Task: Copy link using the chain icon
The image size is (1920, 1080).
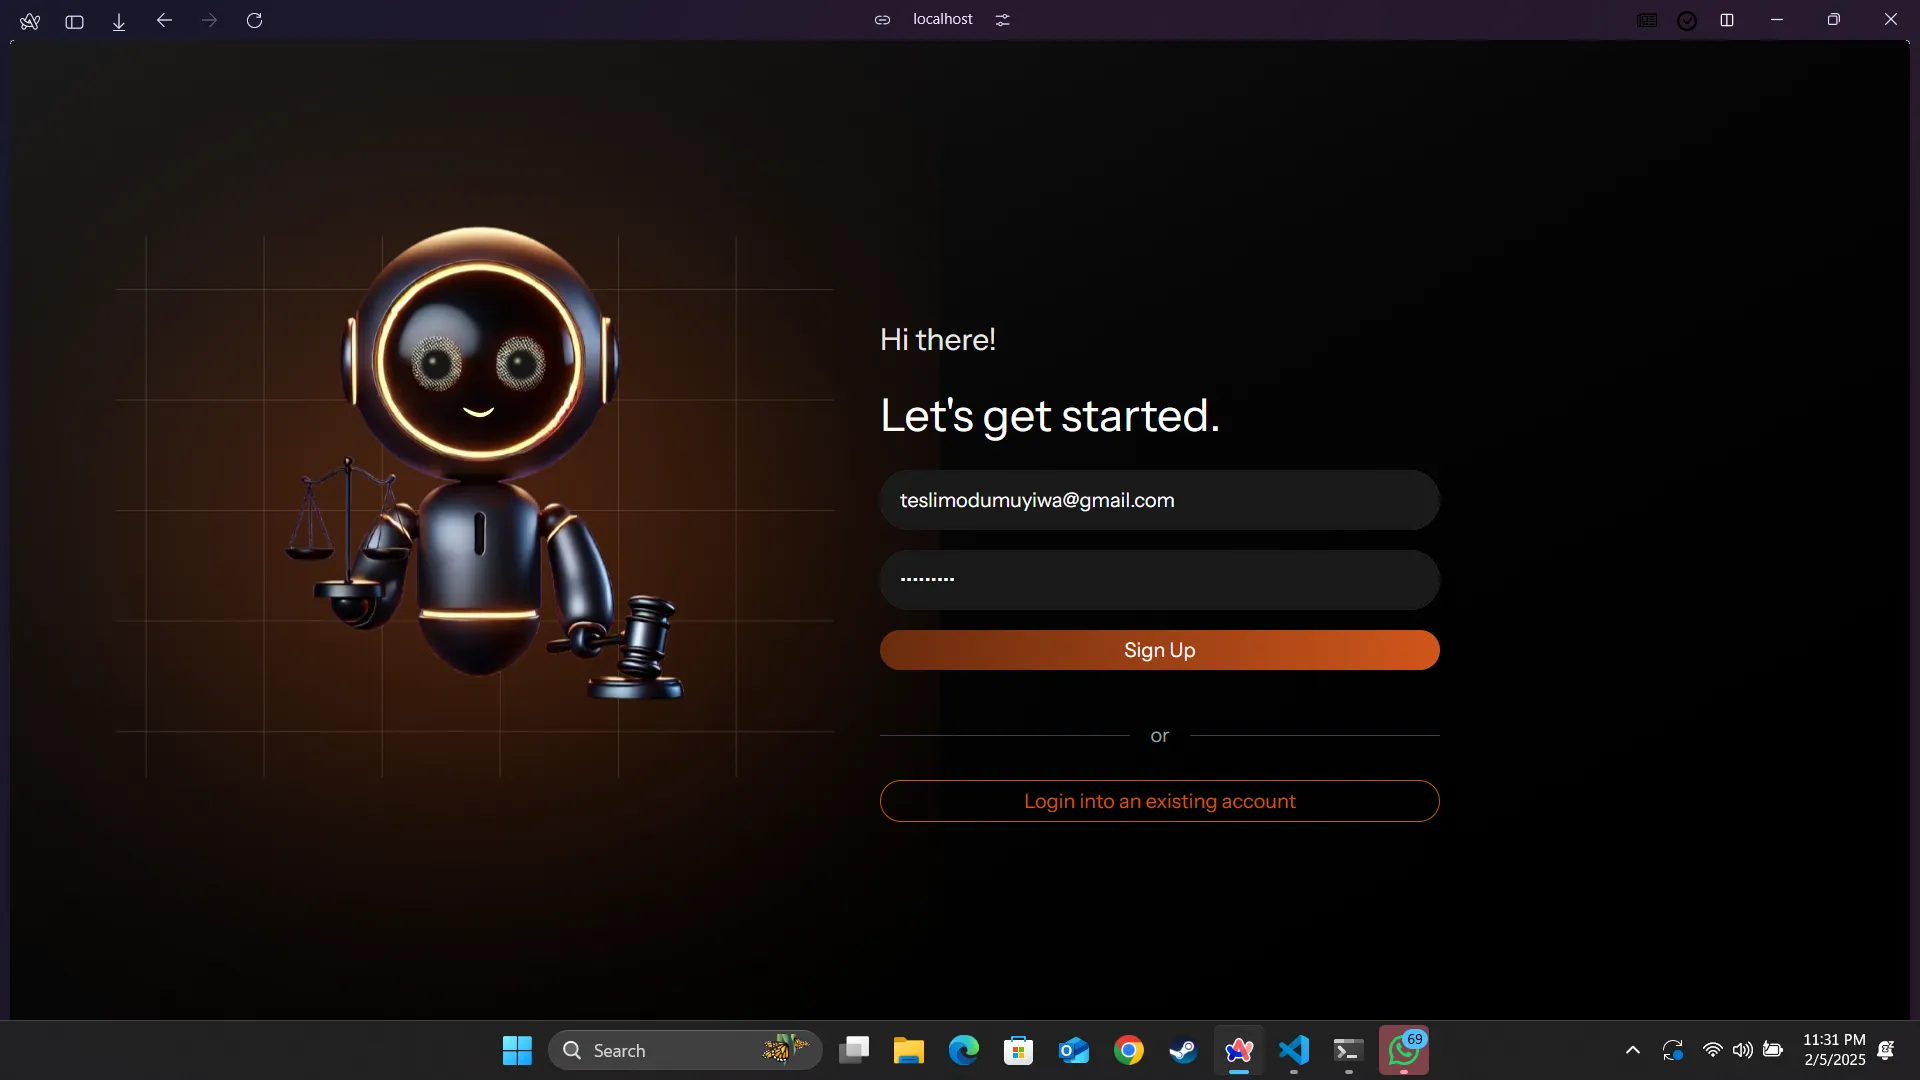Action: pos(882,20)
